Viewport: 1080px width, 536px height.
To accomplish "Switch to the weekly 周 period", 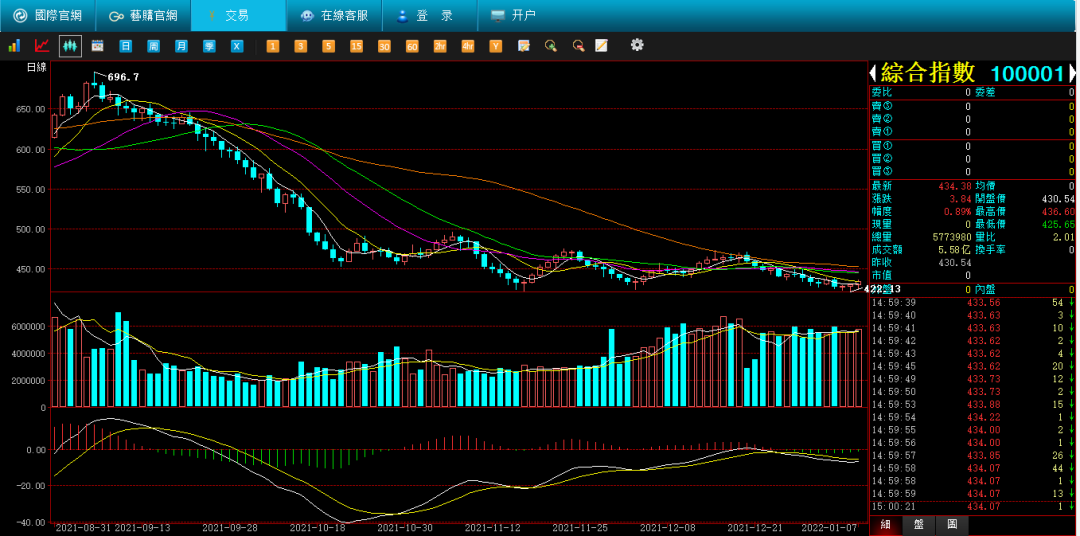I will coord(154,46).
